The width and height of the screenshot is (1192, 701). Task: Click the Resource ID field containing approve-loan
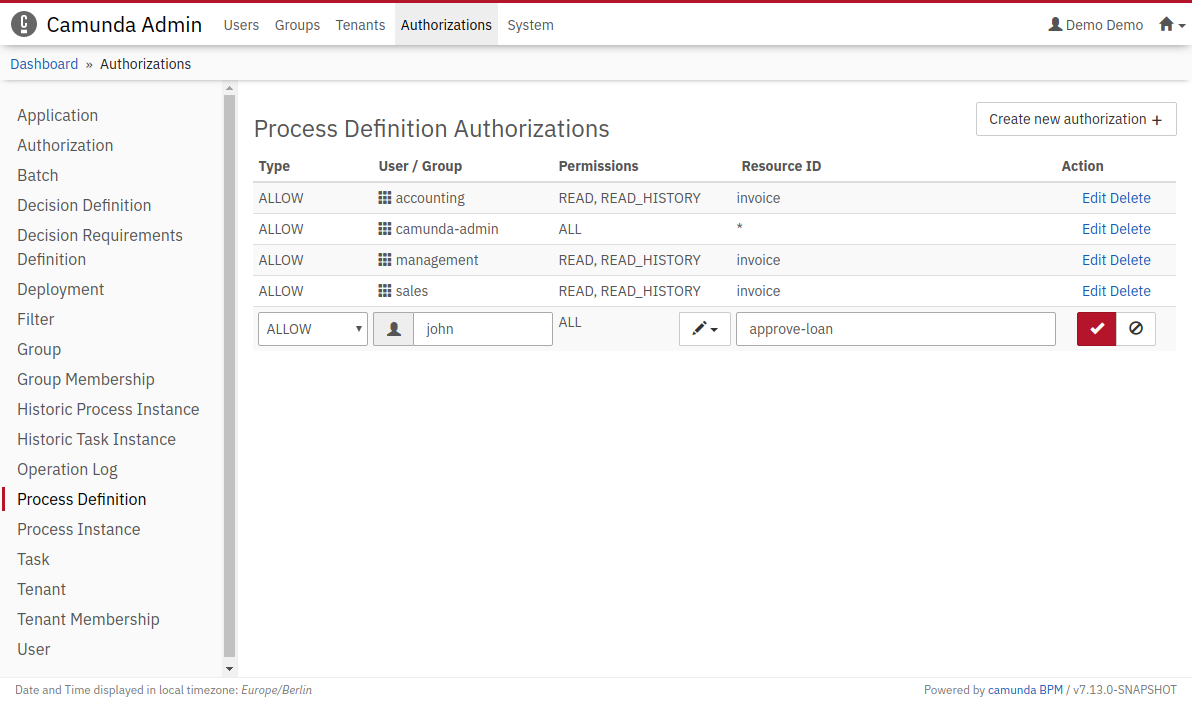(895, 329)
